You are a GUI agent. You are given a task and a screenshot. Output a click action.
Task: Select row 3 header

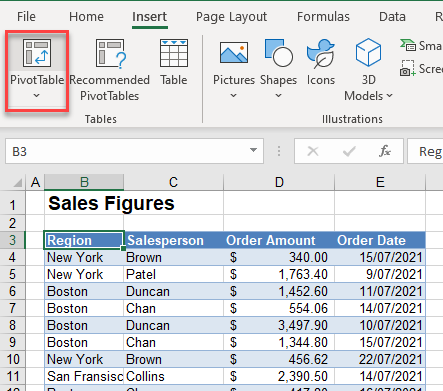[13, 240]
